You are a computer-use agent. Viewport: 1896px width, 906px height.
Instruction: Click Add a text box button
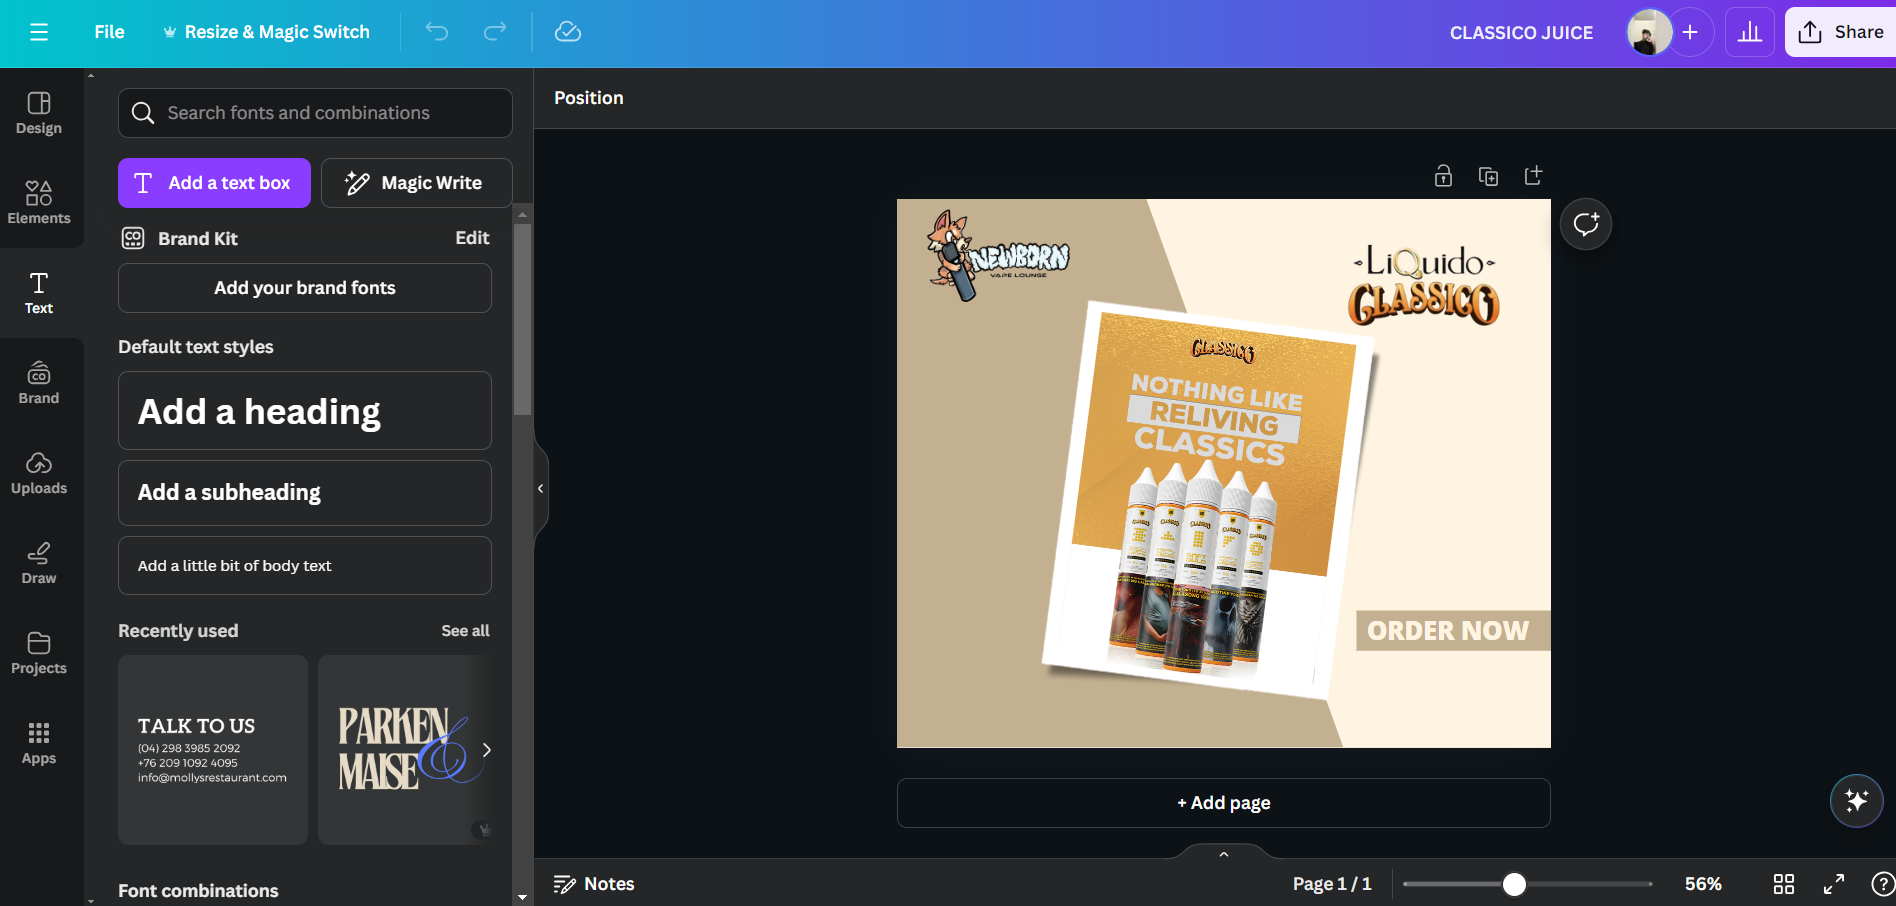click(214, 183)
